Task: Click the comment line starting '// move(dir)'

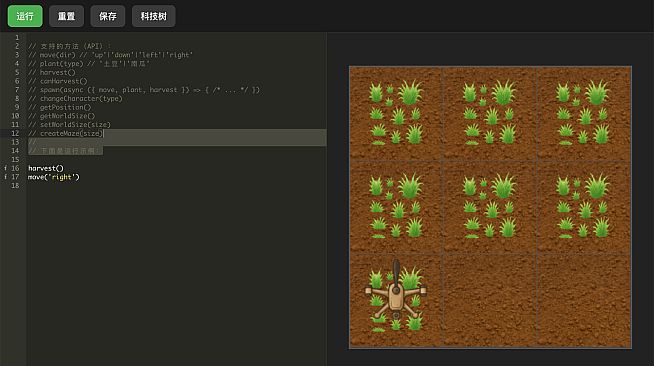Action: (111, 55)
